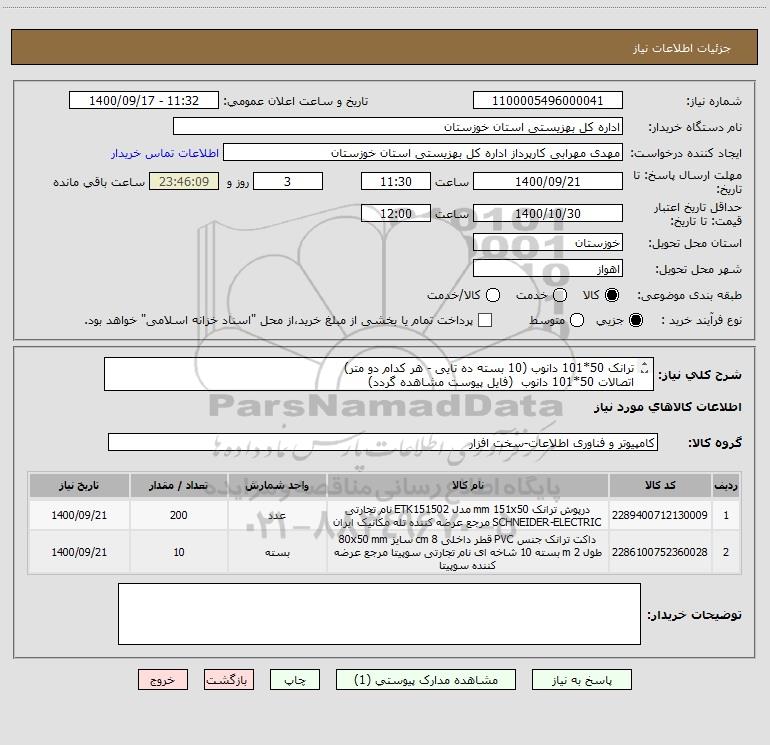770x745 pixels.
Task: Click the پاسخ به نیاز button
Action: click(581, 680)
